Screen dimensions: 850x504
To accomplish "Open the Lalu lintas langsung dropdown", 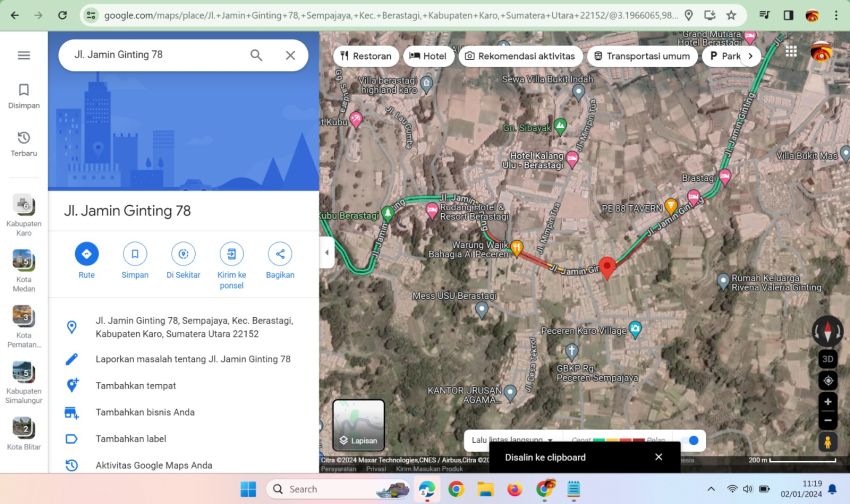I will click(512, 440).
